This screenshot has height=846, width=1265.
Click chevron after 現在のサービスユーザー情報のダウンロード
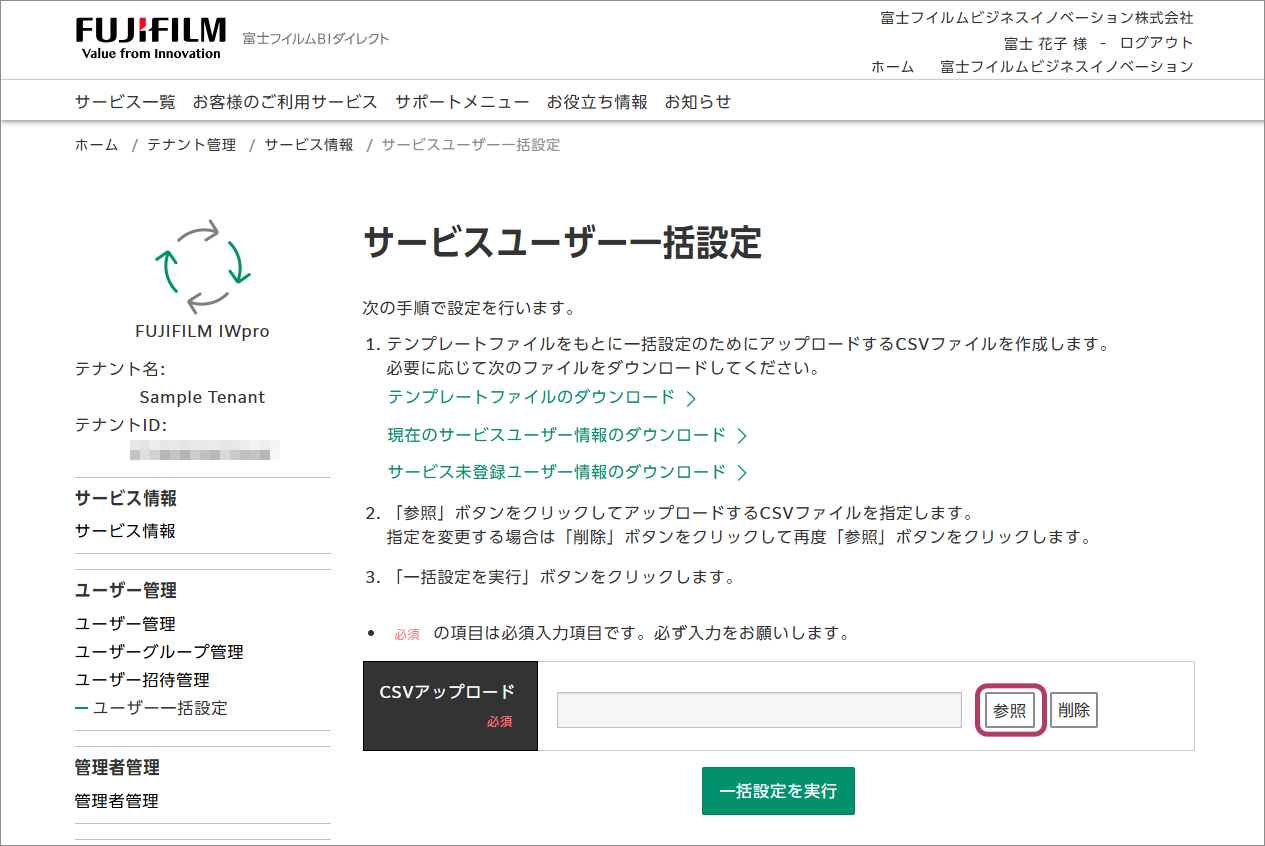coord(742,436)
